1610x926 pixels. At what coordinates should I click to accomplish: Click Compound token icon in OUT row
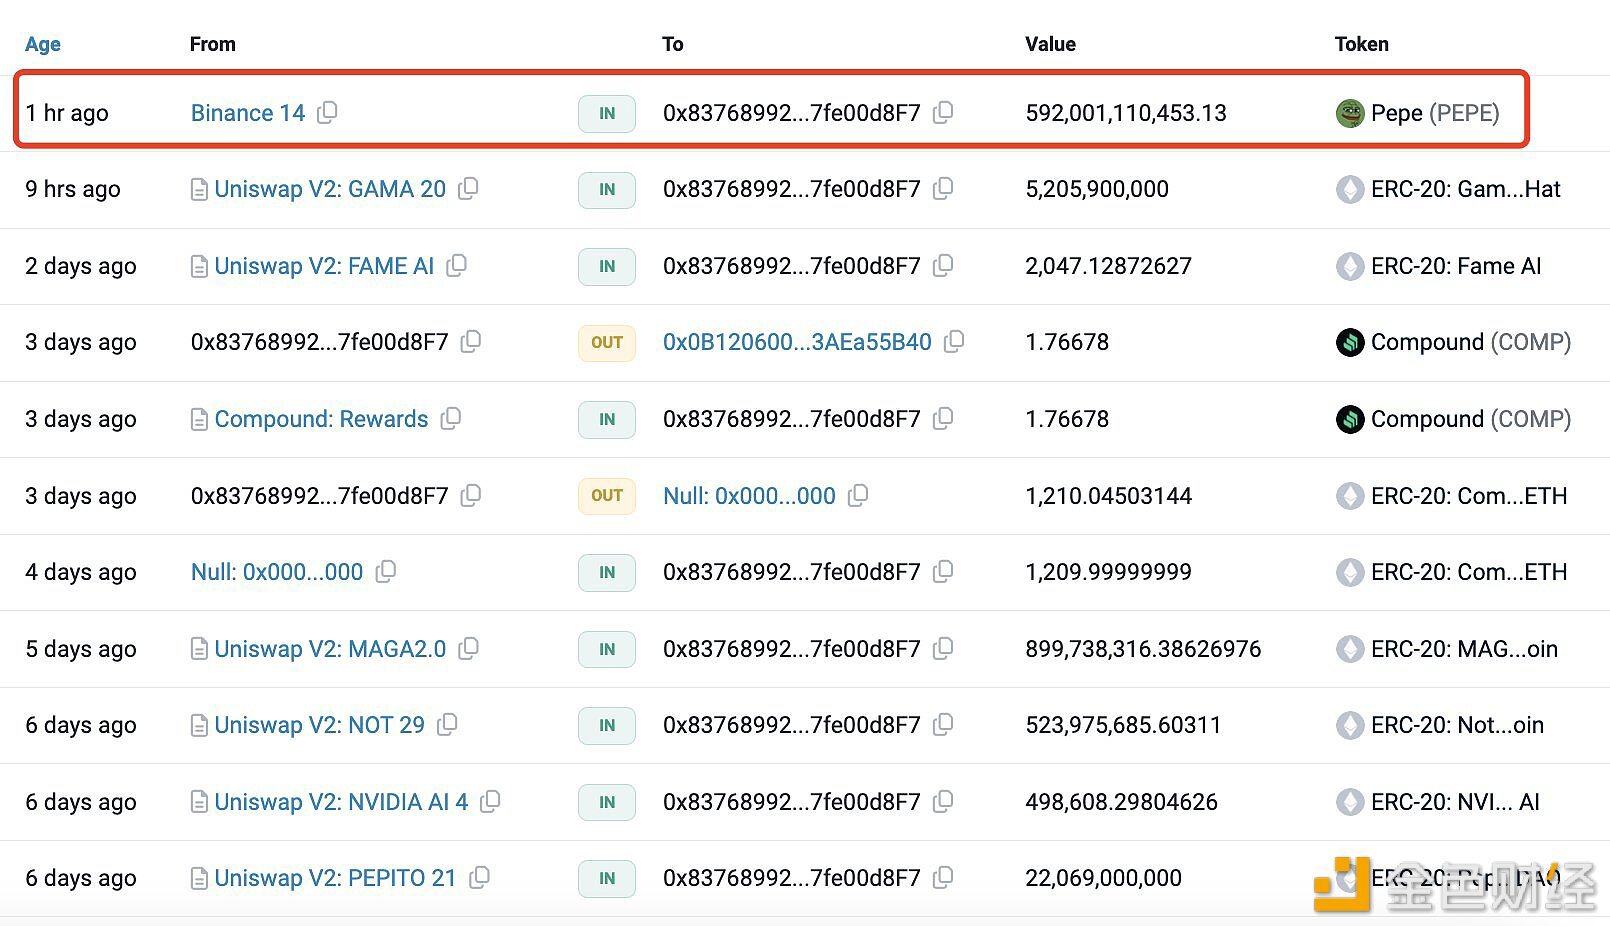point(1350,342)
